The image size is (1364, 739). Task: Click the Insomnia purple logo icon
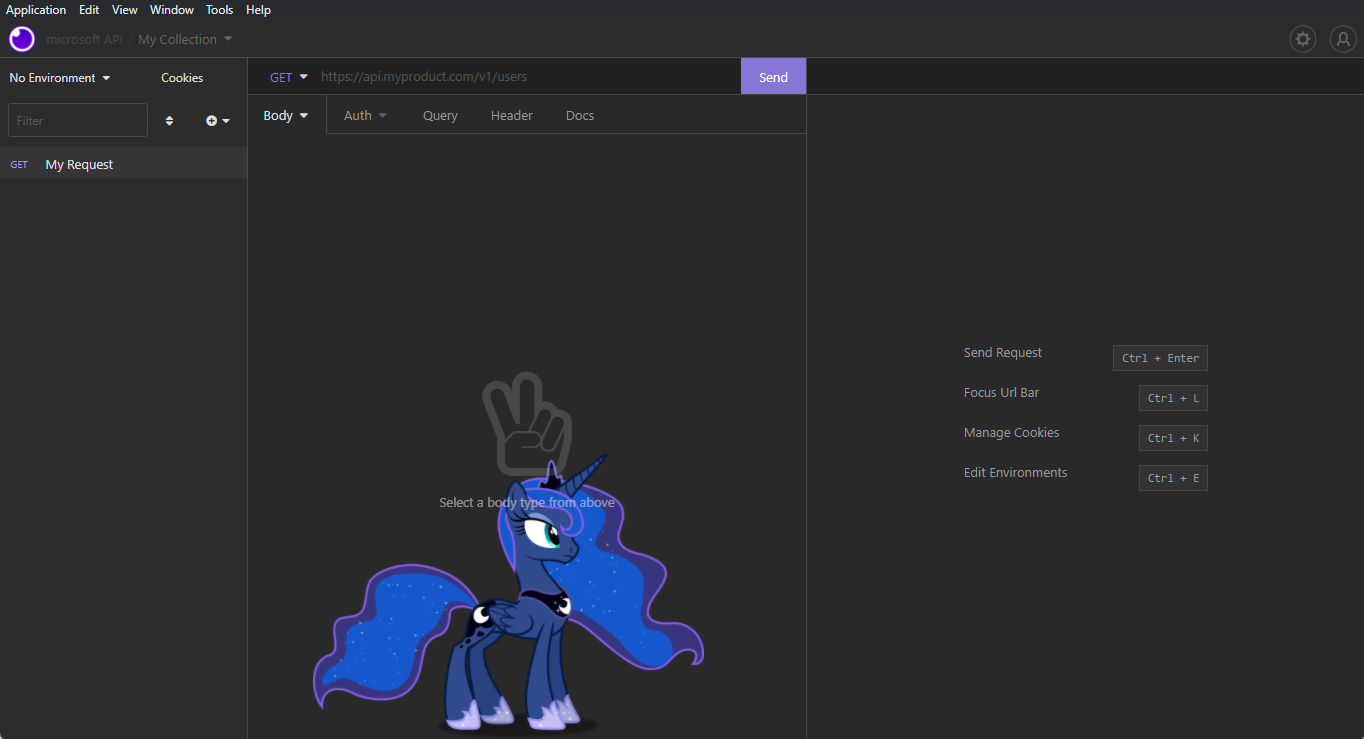point(22,39)
